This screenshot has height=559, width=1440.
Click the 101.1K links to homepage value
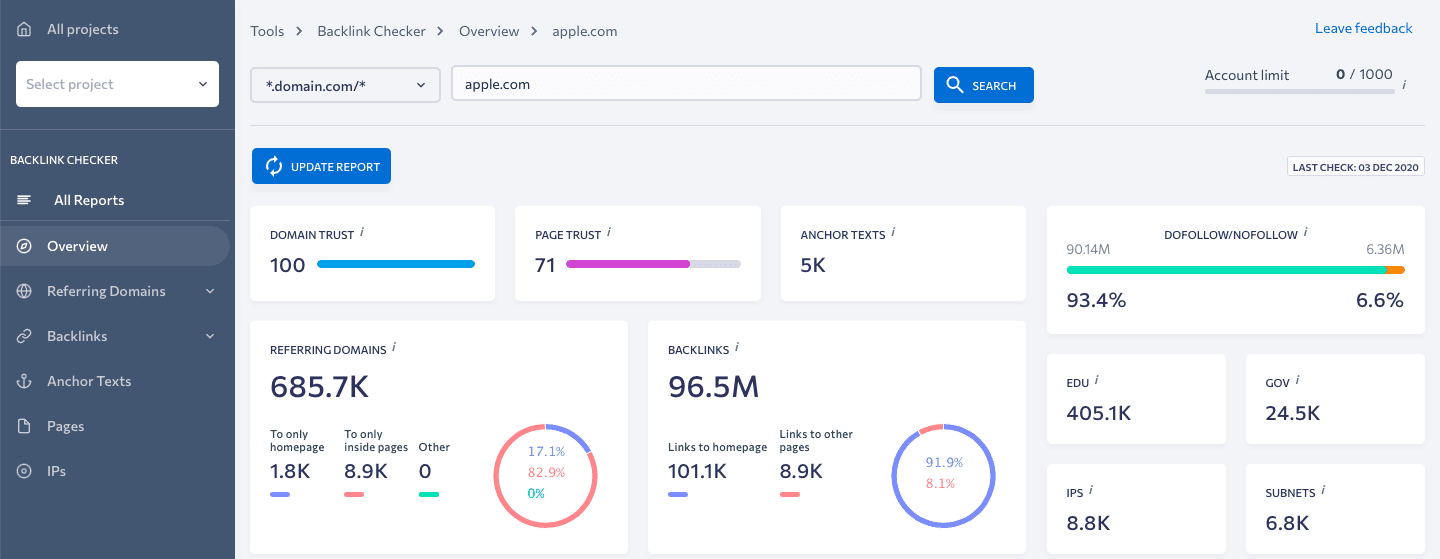697,471
